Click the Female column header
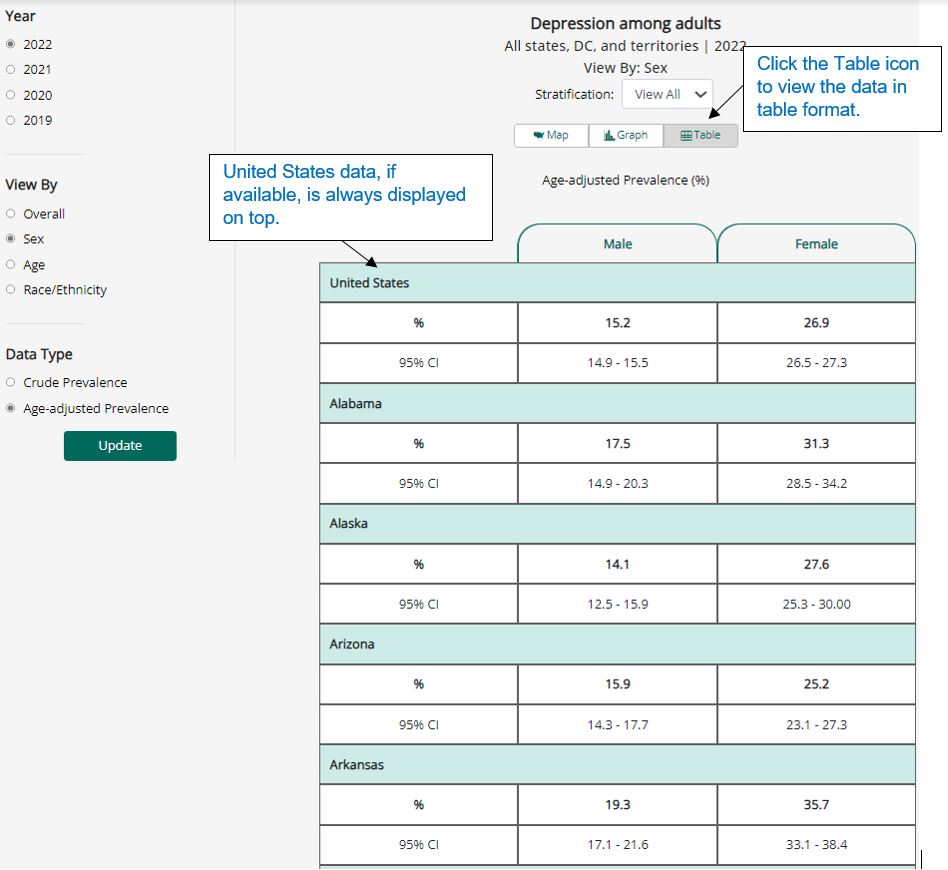Screen dimensions: 948x870 pos(815,243)
